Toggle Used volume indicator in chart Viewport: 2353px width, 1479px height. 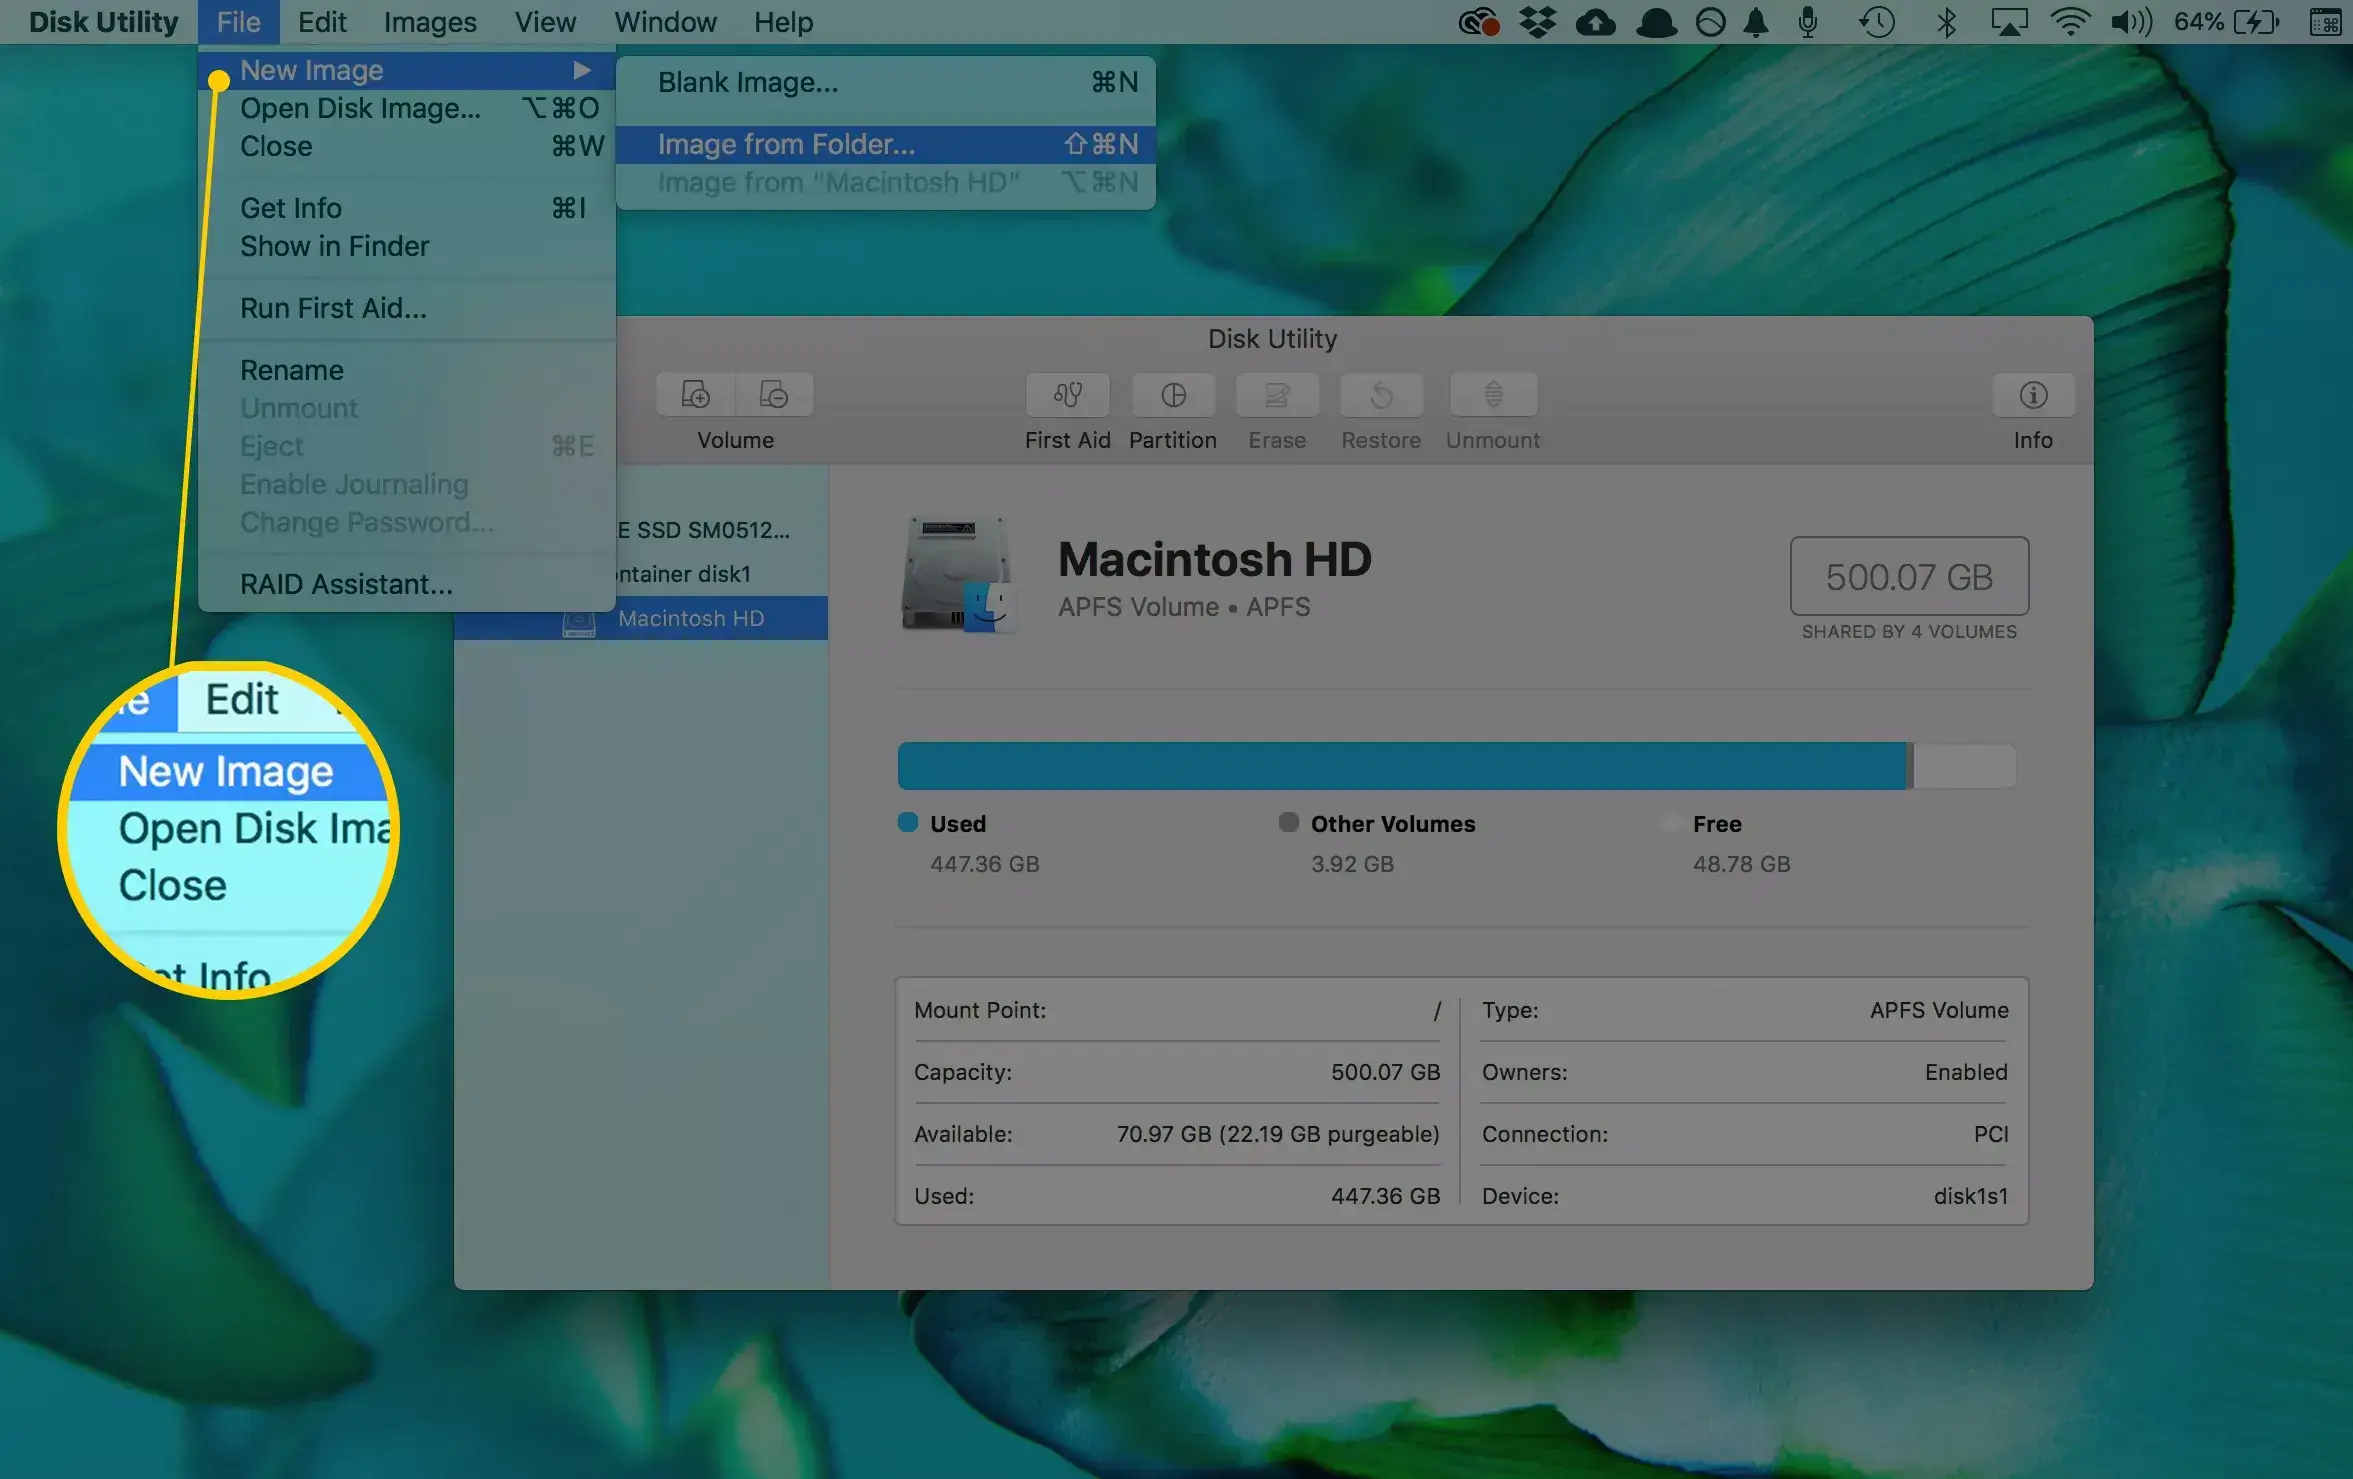[905, 823]
